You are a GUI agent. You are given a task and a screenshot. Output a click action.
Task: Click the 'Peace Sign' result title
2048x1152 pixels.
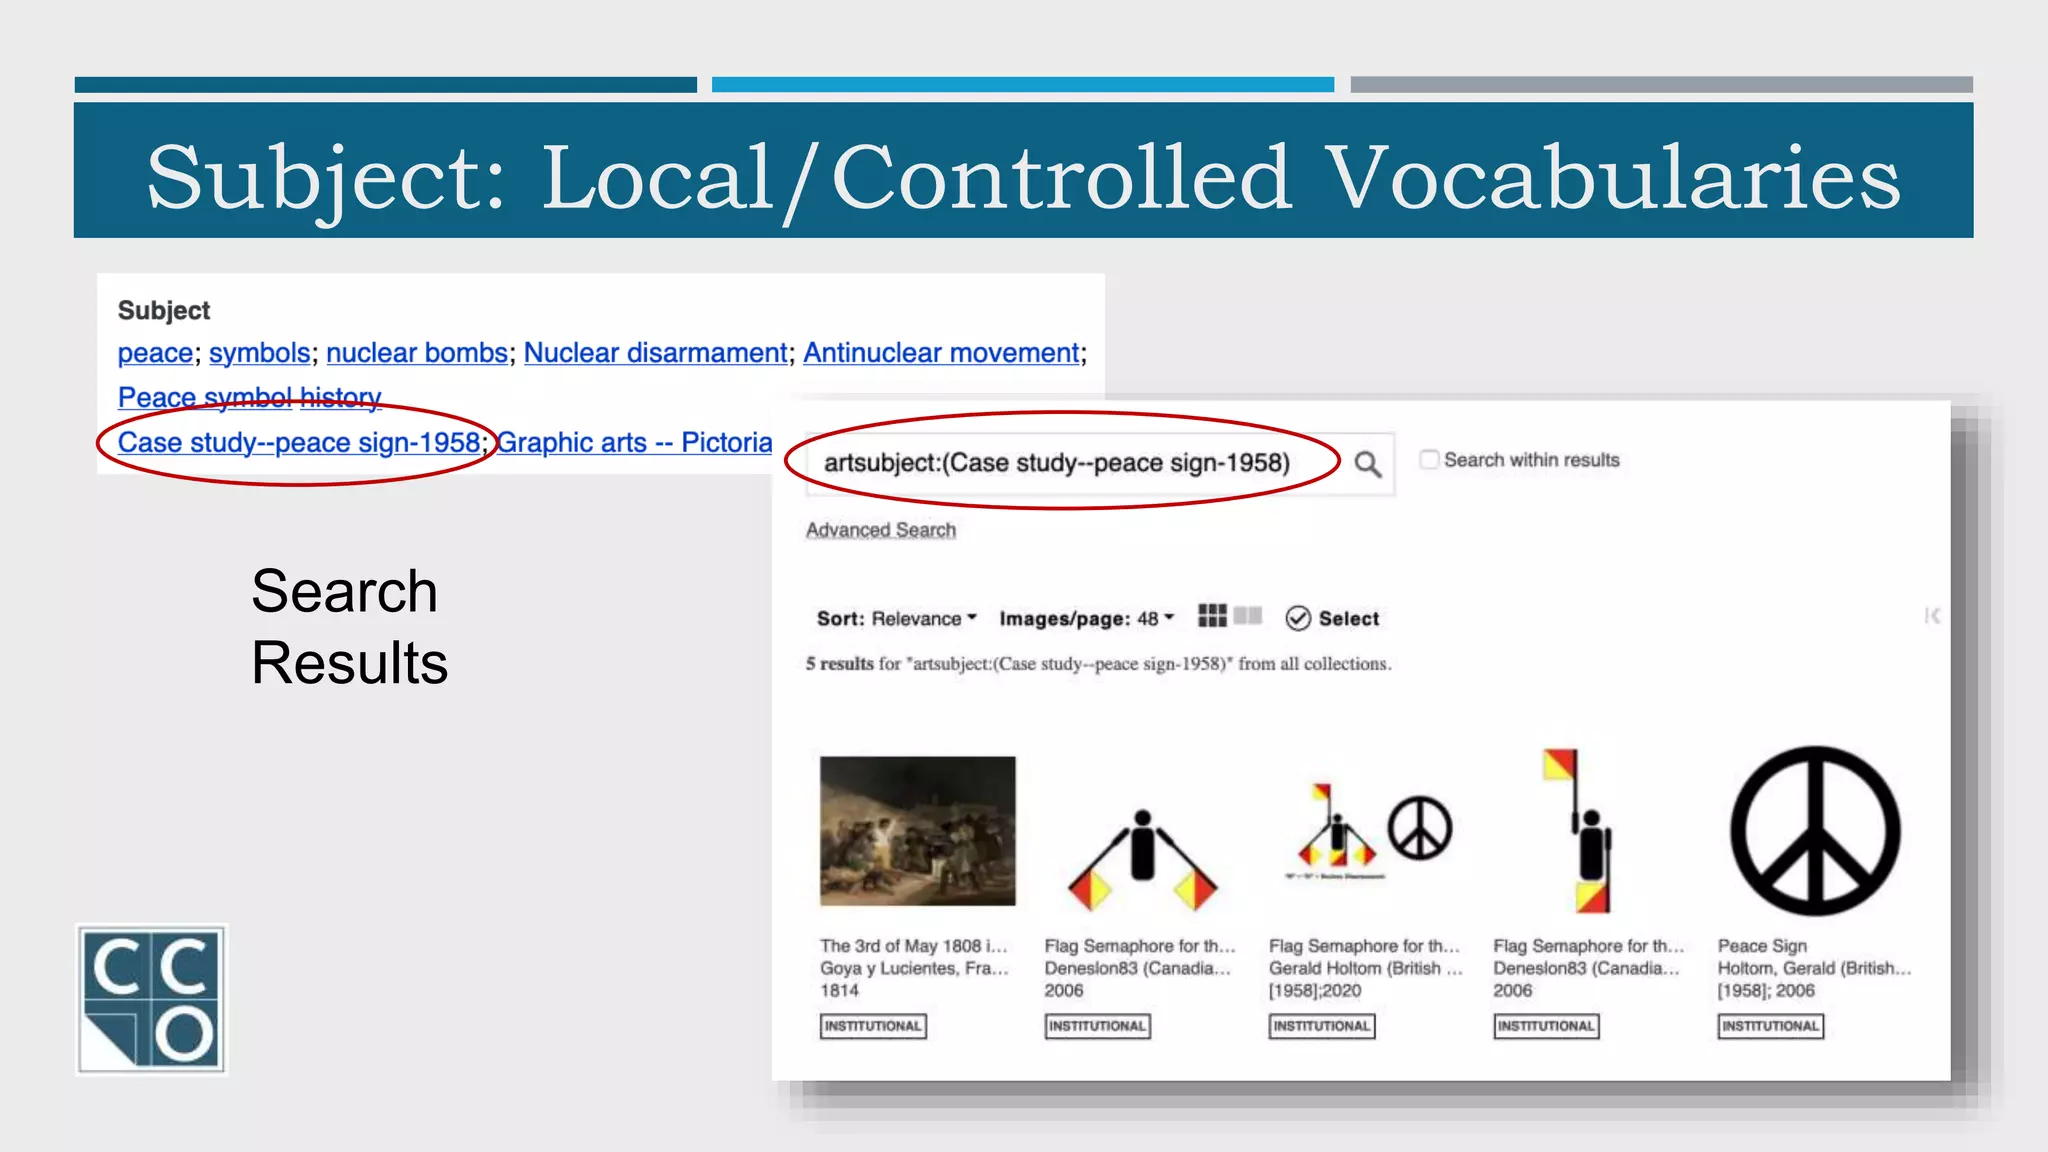(x=1762, y=945)
